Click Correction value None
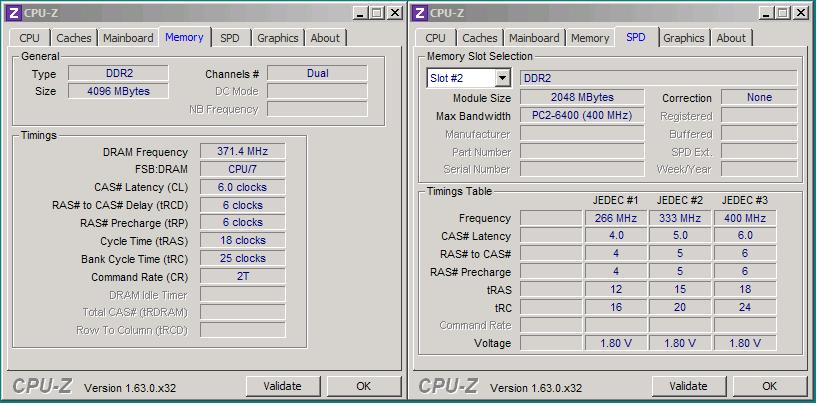818x405 pixels. point(759,97)
